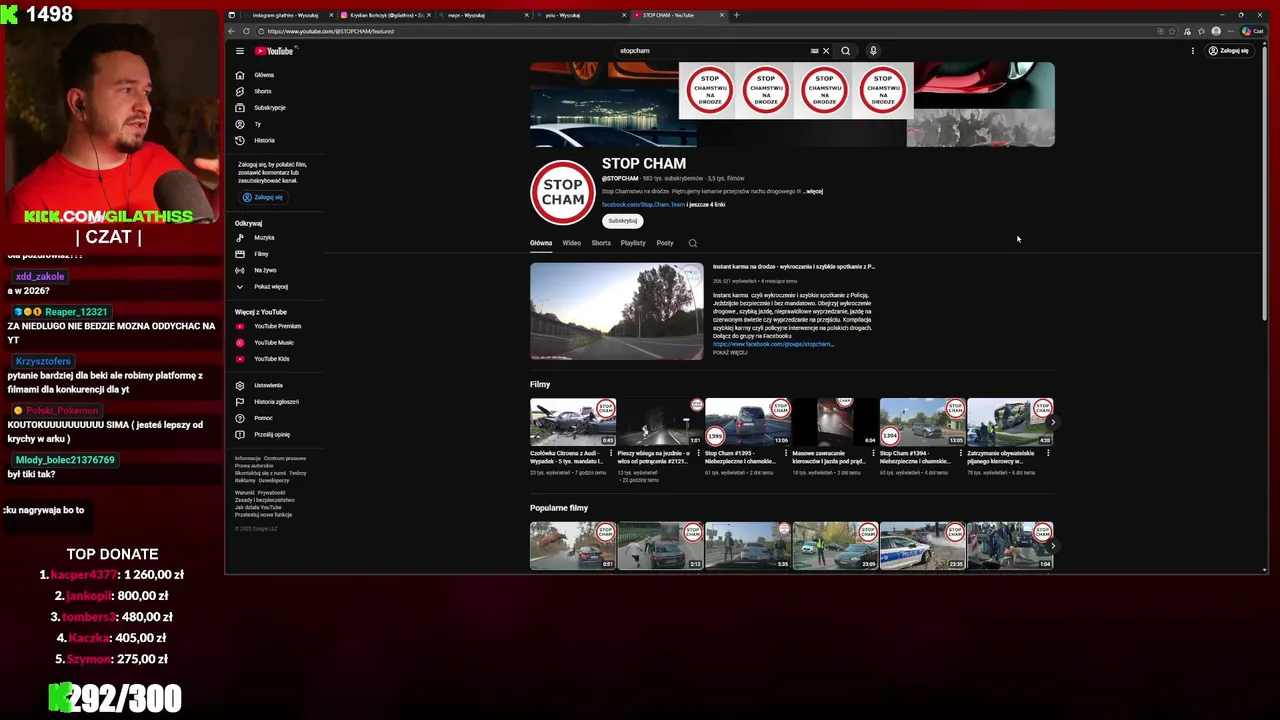
Task: Open 'Prywatność' footer link
Action: [271, 492]
